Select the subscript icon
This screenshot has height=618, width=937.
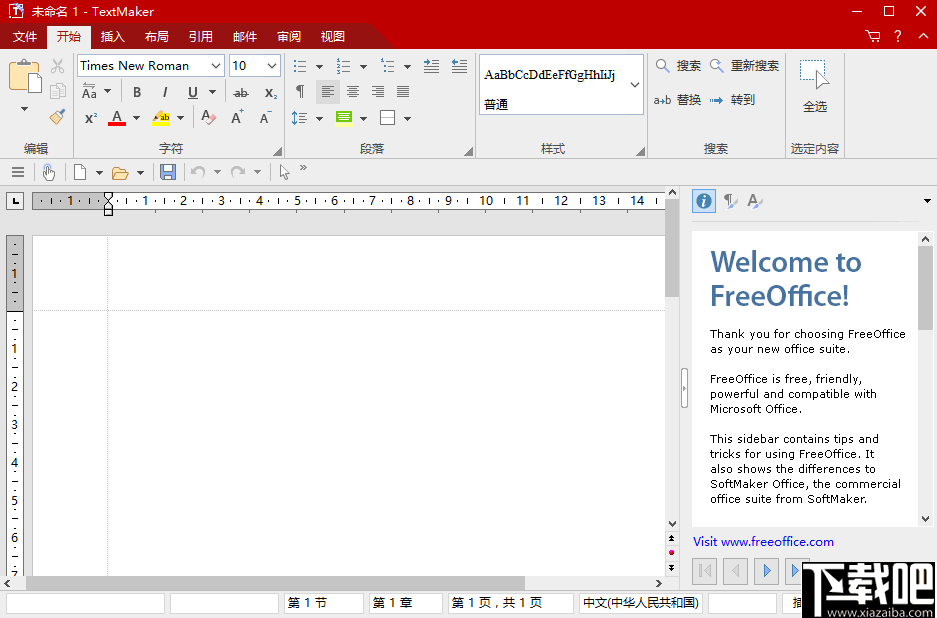pyautogui.click(x=270, y=91)
